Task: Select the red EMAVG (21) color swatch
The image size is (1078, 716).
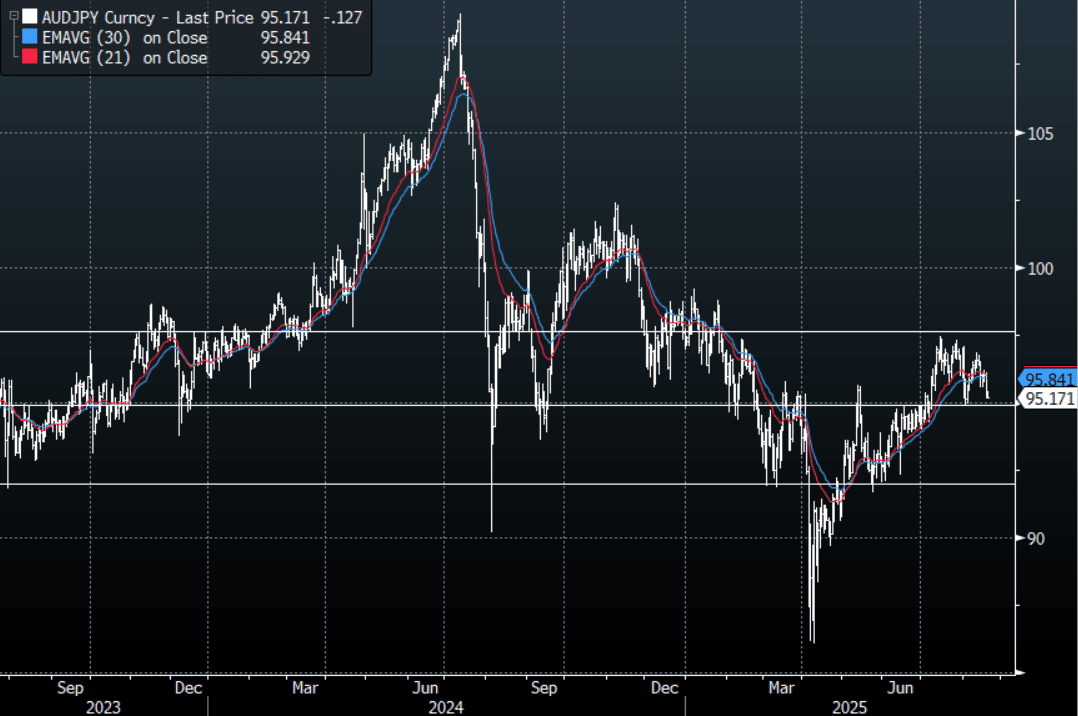Action: tap(30, 56)
